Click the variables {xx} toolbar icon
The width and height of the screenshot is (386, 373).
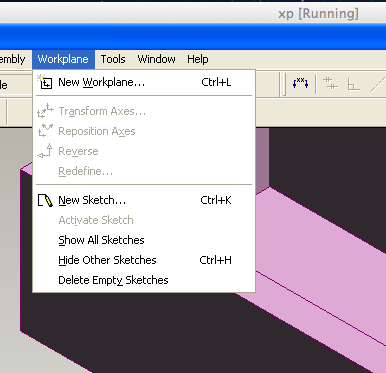[x=300, y=83]
